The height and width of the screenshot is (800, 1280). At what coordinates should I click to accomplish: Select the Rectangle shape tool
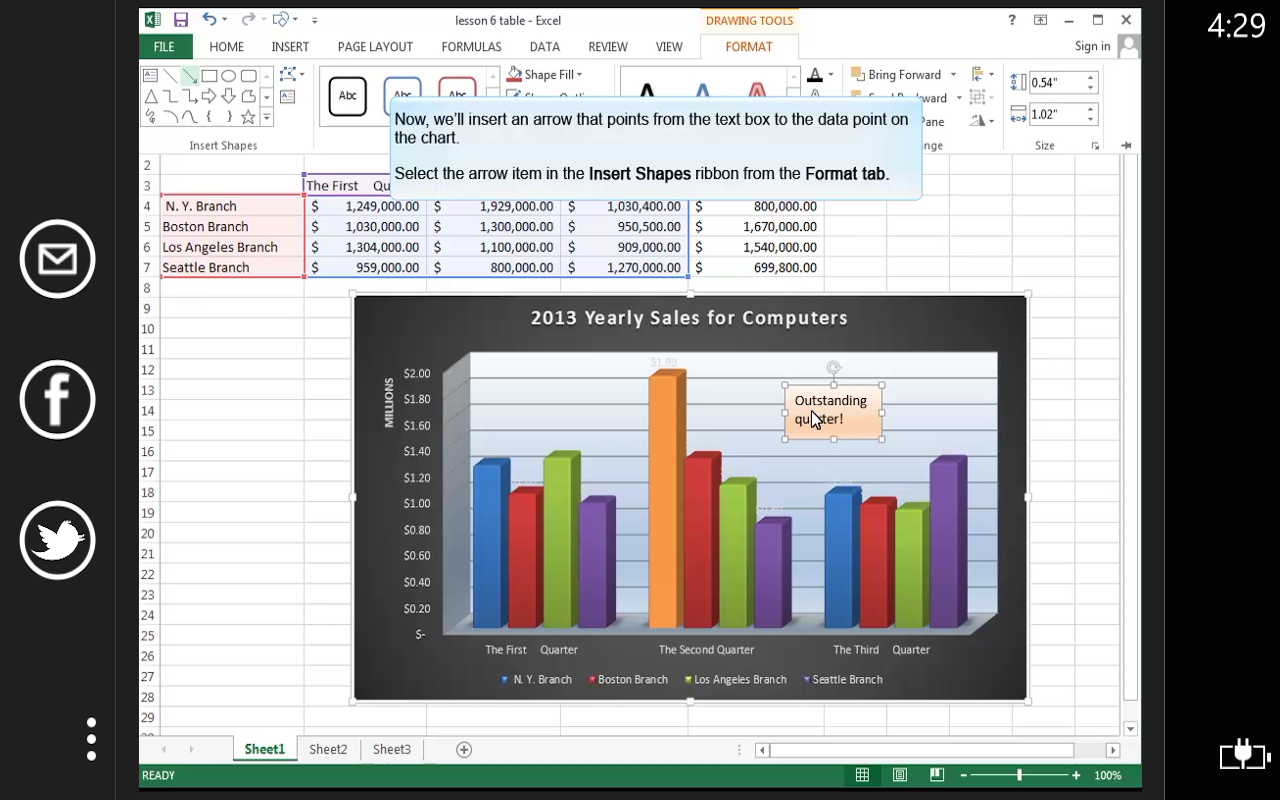coord(210,76)
